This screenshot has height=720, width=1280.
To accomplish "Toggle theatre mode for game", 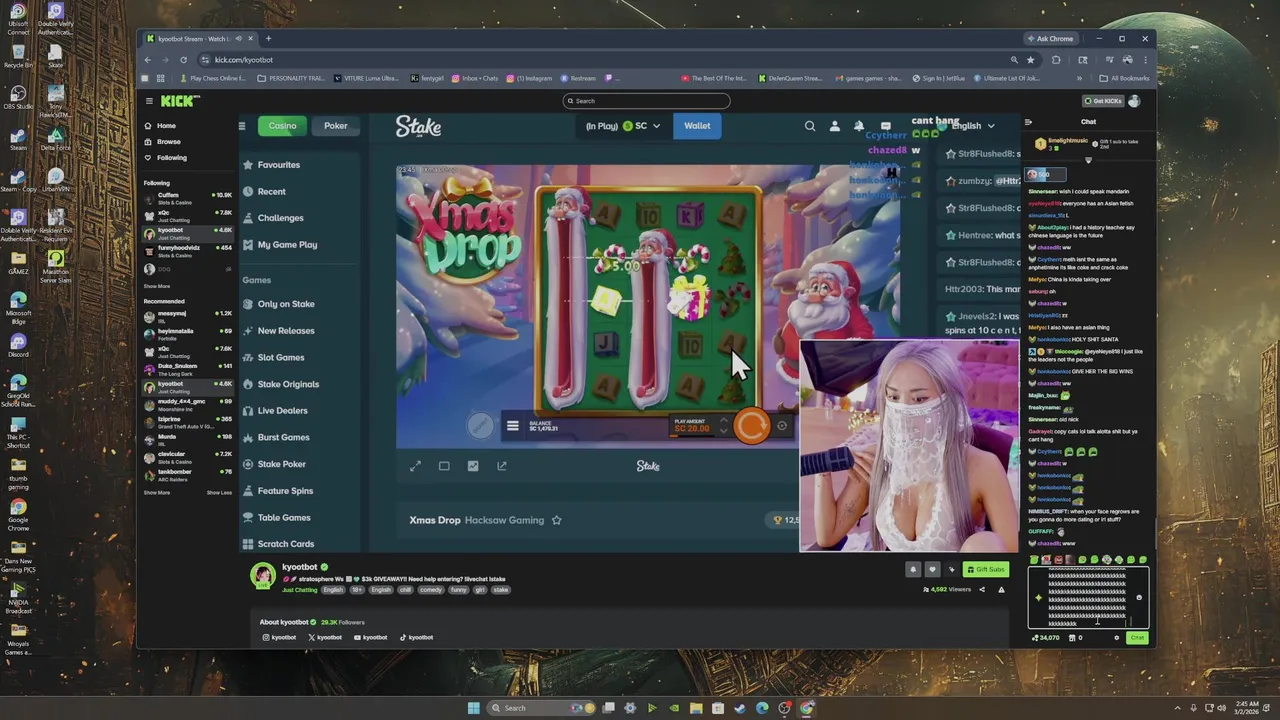I will 444,466.
